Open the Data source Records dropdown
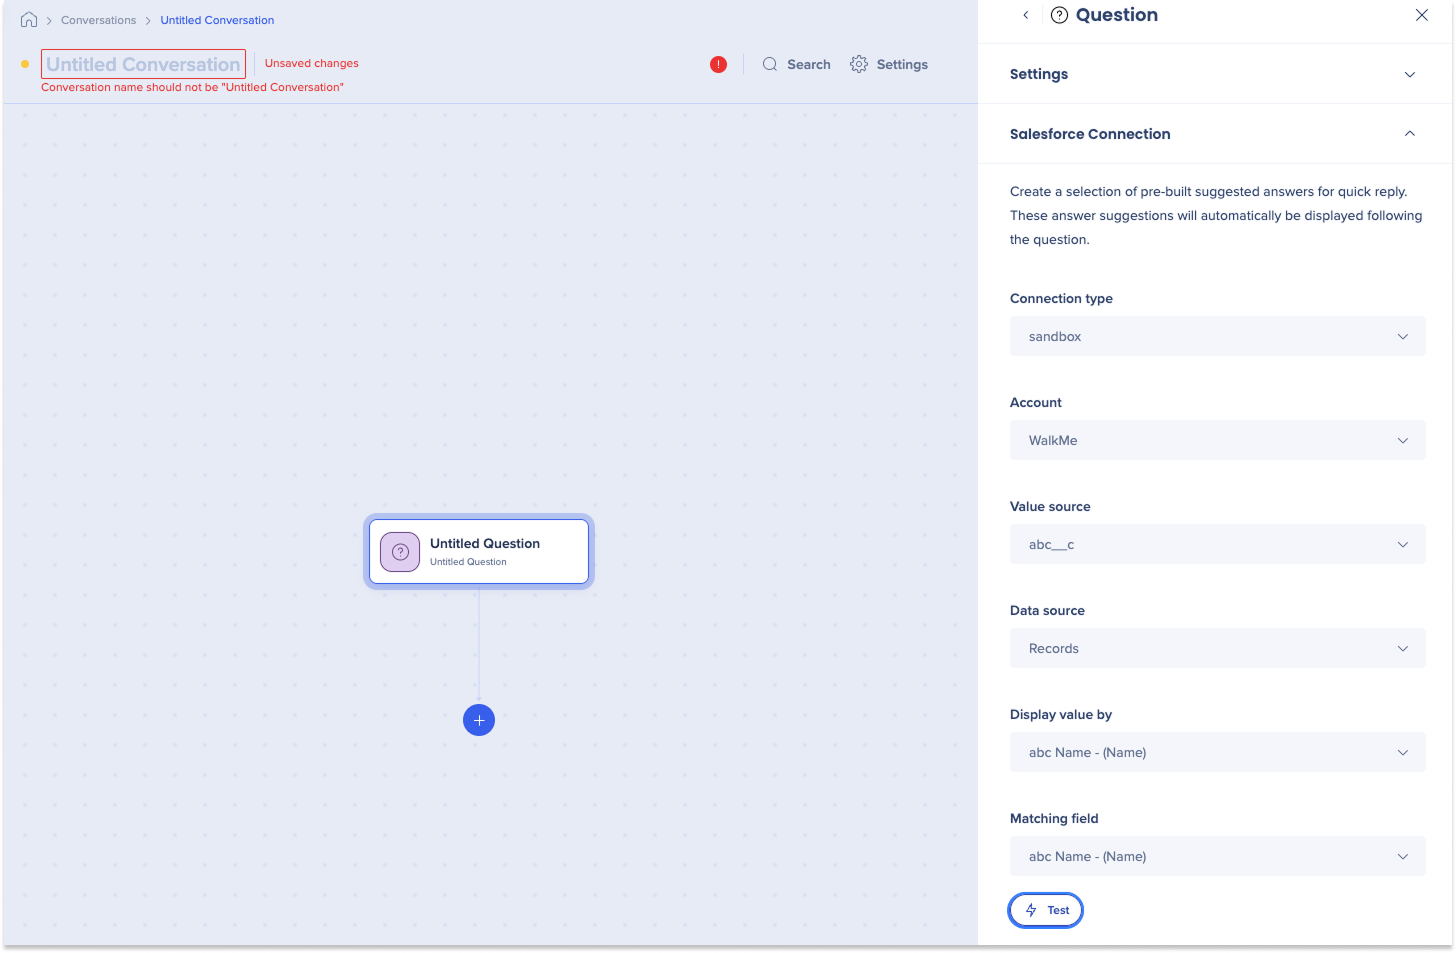Viewport: 1456px width, 953px height. pyautogui.click(x=1217, y=649)
